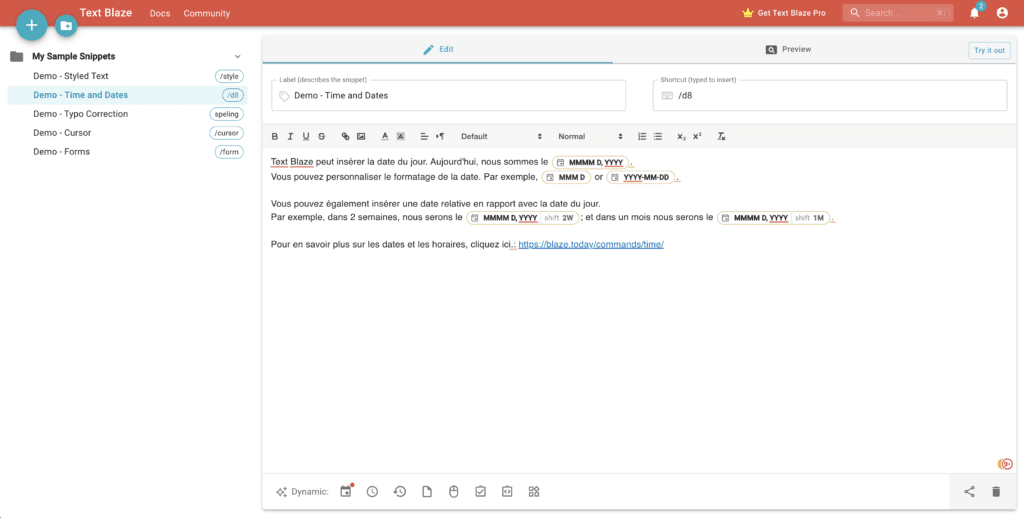The width and height of the screenshot is (1024, 518).
Task: Collapse the My Sample Snippets folder
Action: tap(238, 57)
